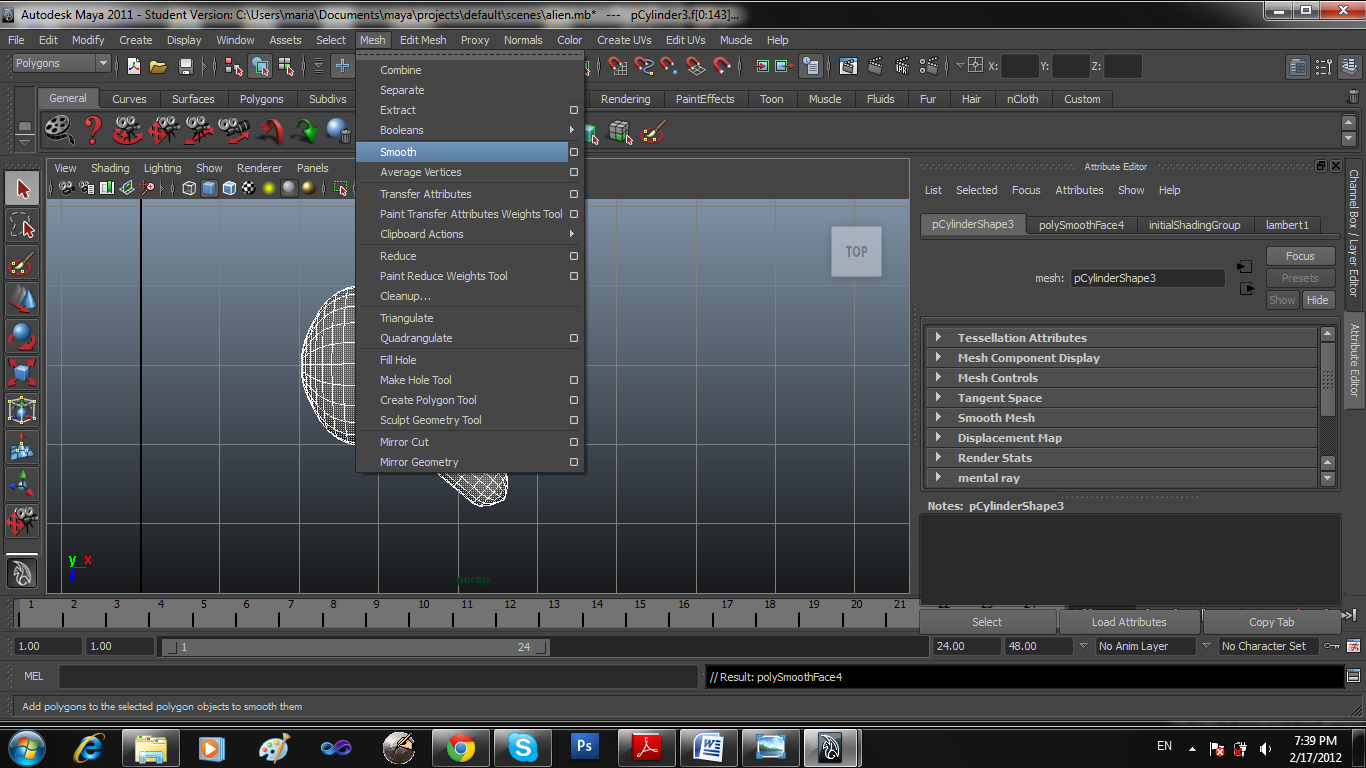Click the snap to grids magnet icon
The height and width of the screenshot is (768, 1366).
[x=618, y=66]
